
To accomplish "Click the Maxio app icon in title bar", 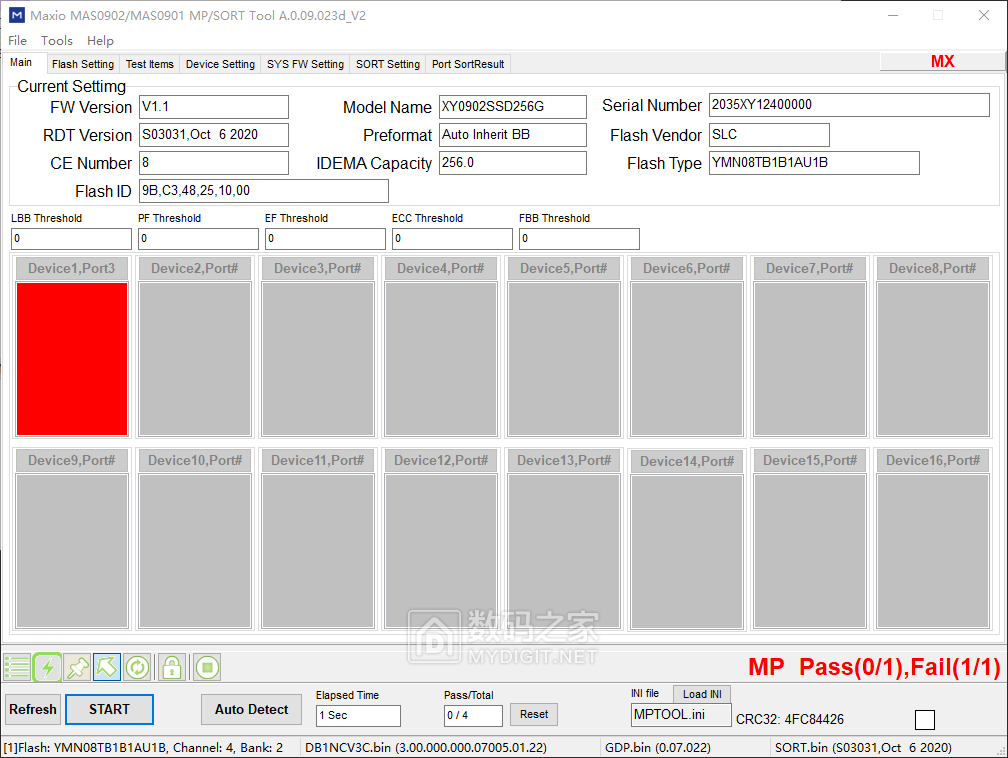I will click(17, 15).
